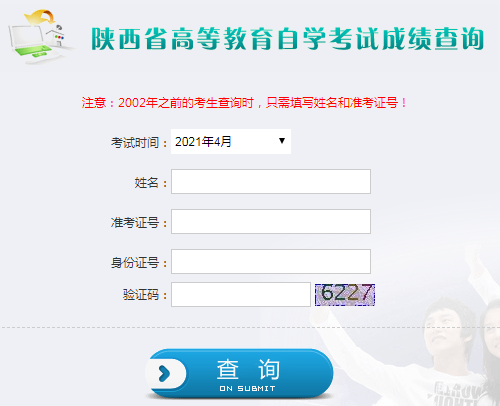Click the ON SUBMIT caption on button
The image size is (500, 406).
point(247,389)
